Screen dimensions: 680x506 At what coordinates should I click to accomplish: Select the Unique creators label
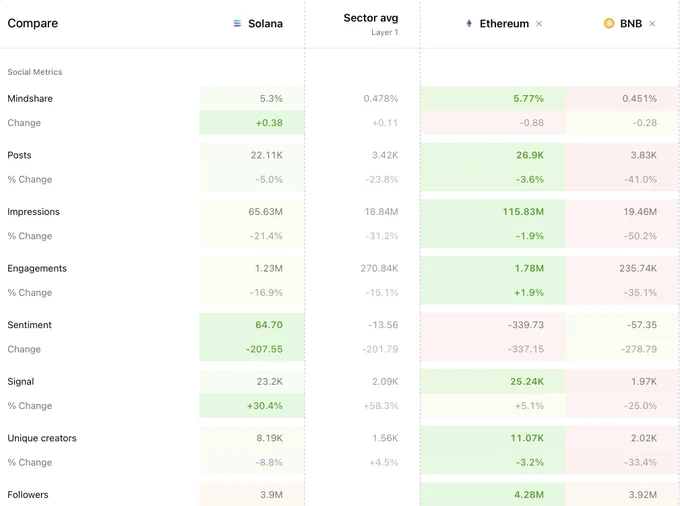42,438
